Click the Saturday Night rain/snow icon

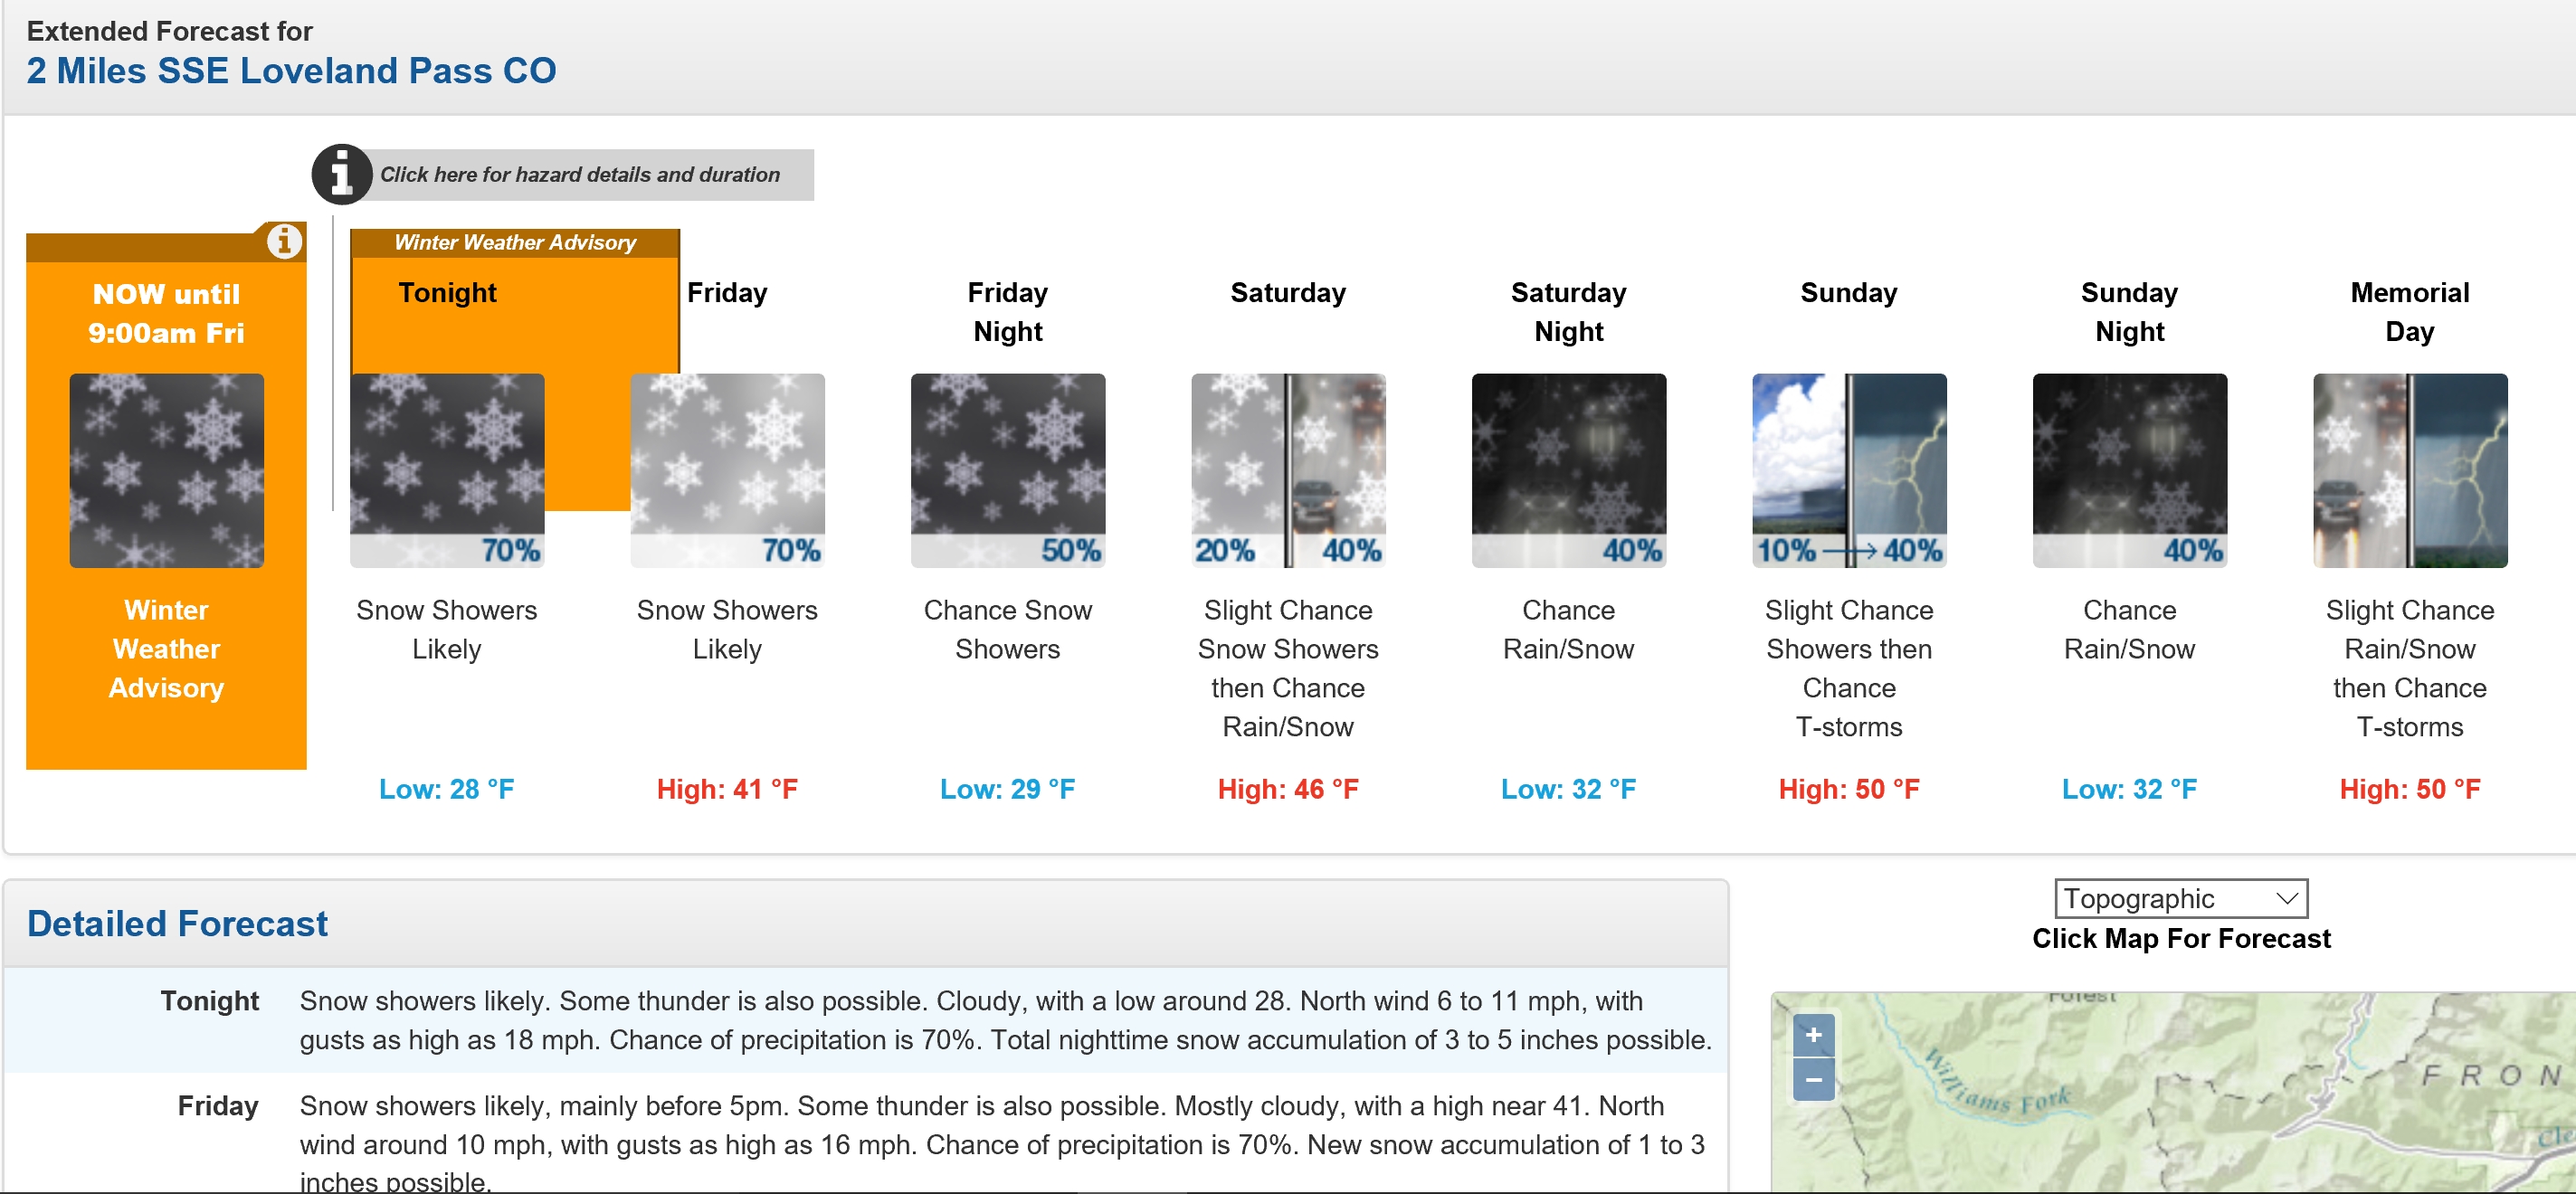[x=1568, y=470]
